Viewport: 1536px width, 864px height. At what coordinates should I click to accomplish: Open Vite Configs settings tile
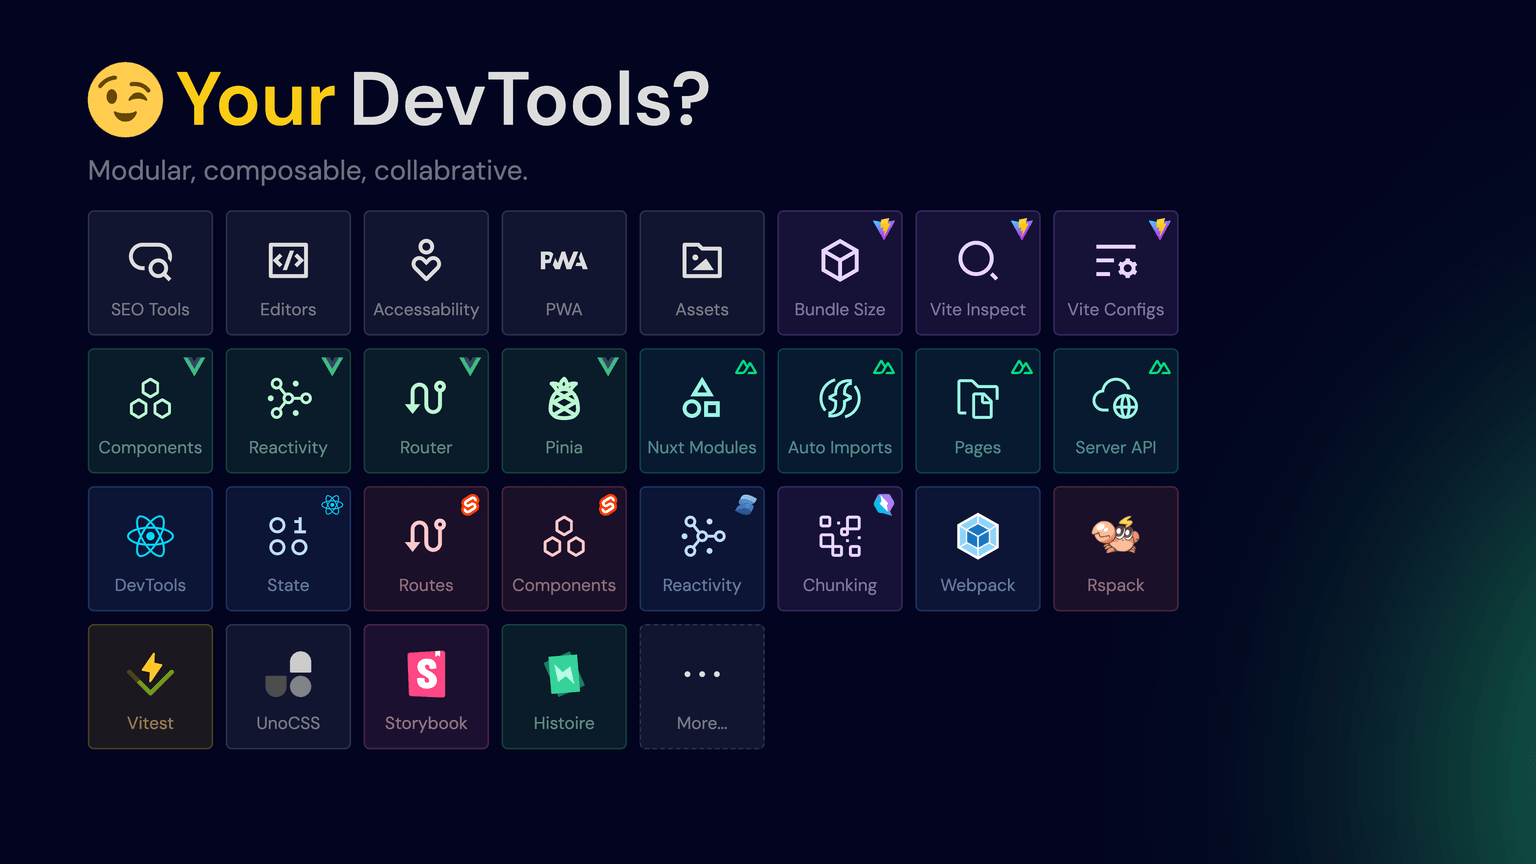point(1115,272)
